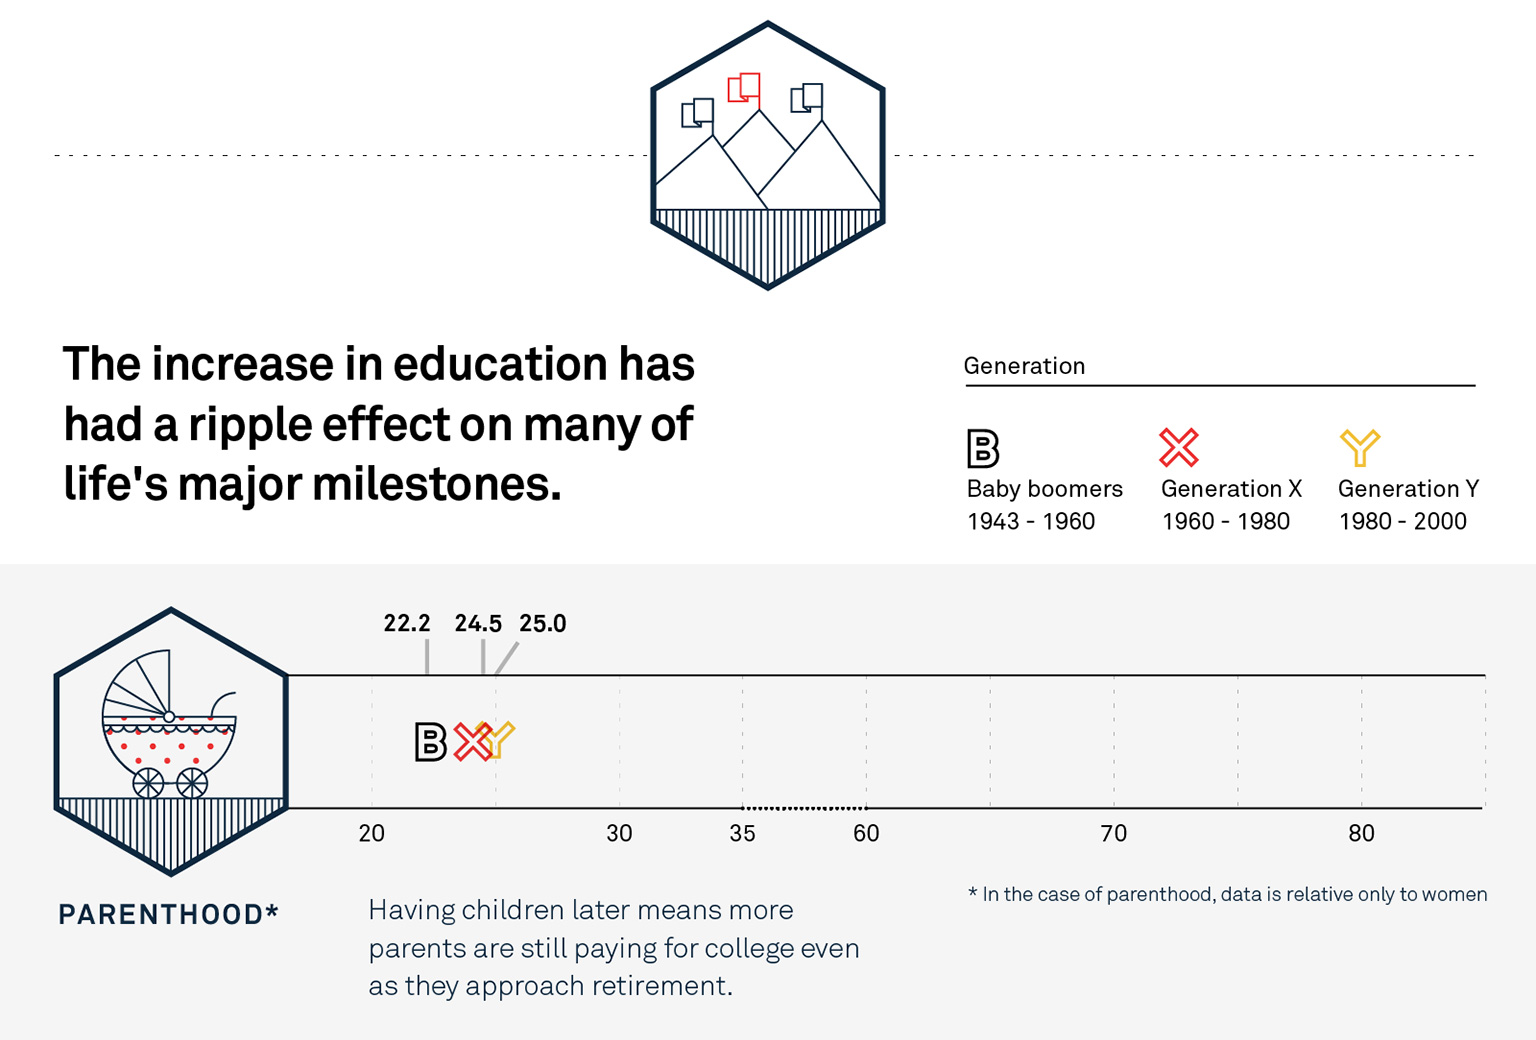The image size is (1536, 1040).
Task: Click the 25.0 value label
Action: coord(543,624)
